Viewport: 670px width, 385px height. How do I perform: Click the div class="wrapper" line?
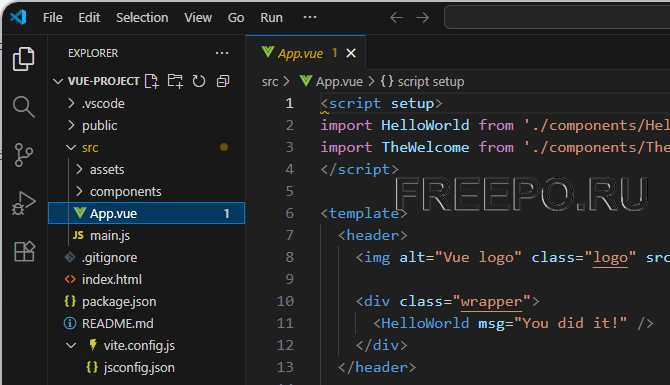[x=447, y=301]
